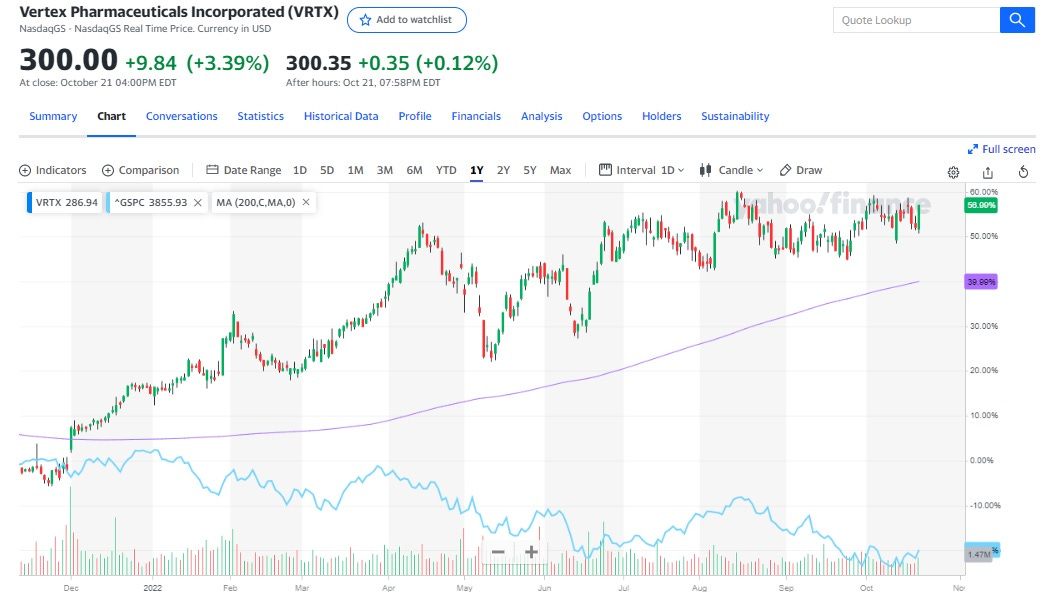The height and width of the screenshot is (592, 1050).
Task: Select the 5D range
Action: [x=327, y=170]
